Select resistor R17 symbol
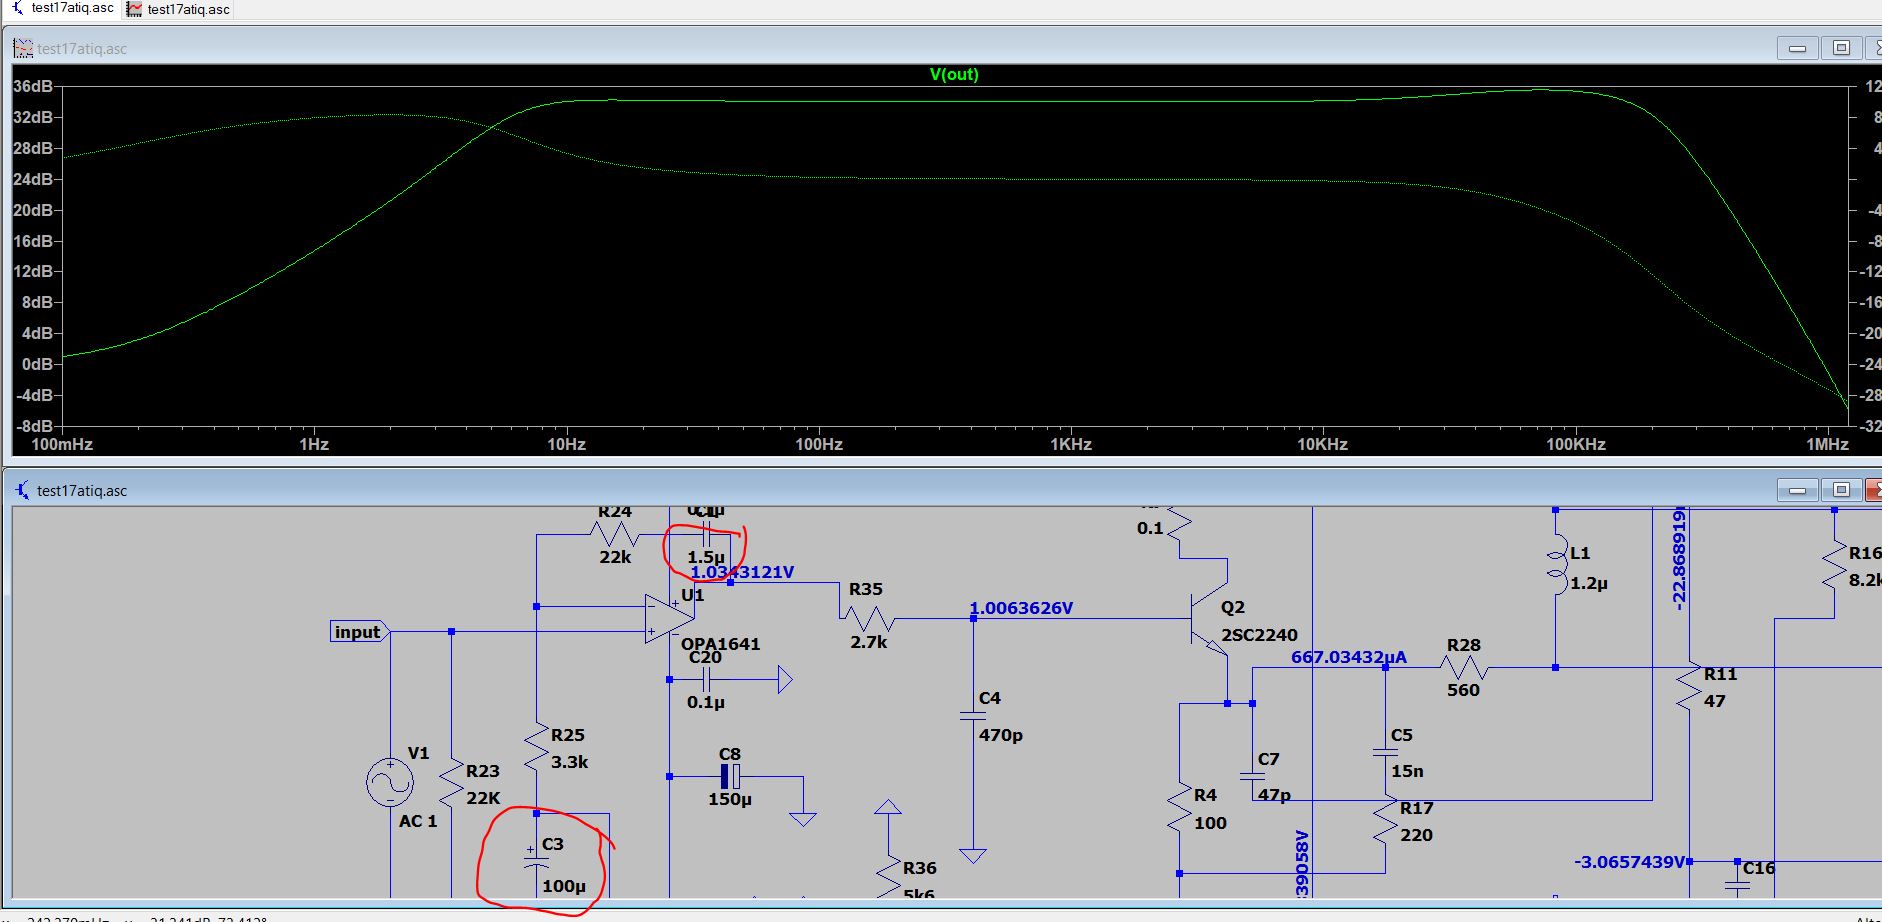The height and width of the screenshot is (922, 1882). (1386, 821)
